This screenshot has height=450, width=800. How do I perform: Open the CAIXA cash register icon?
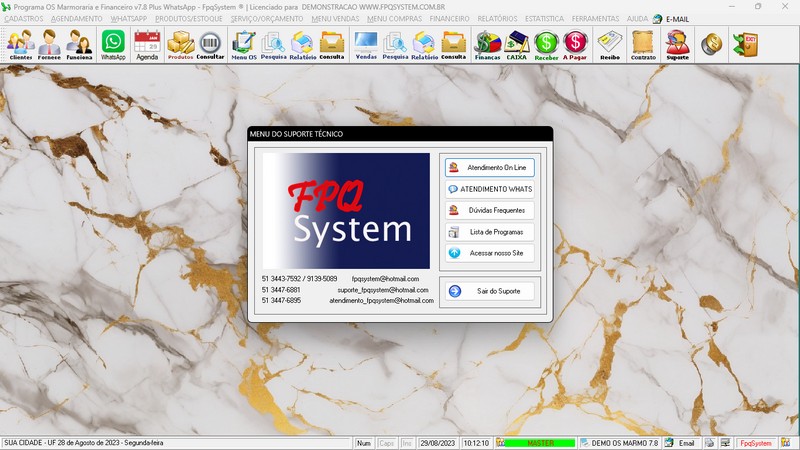(x=516, y=44)
